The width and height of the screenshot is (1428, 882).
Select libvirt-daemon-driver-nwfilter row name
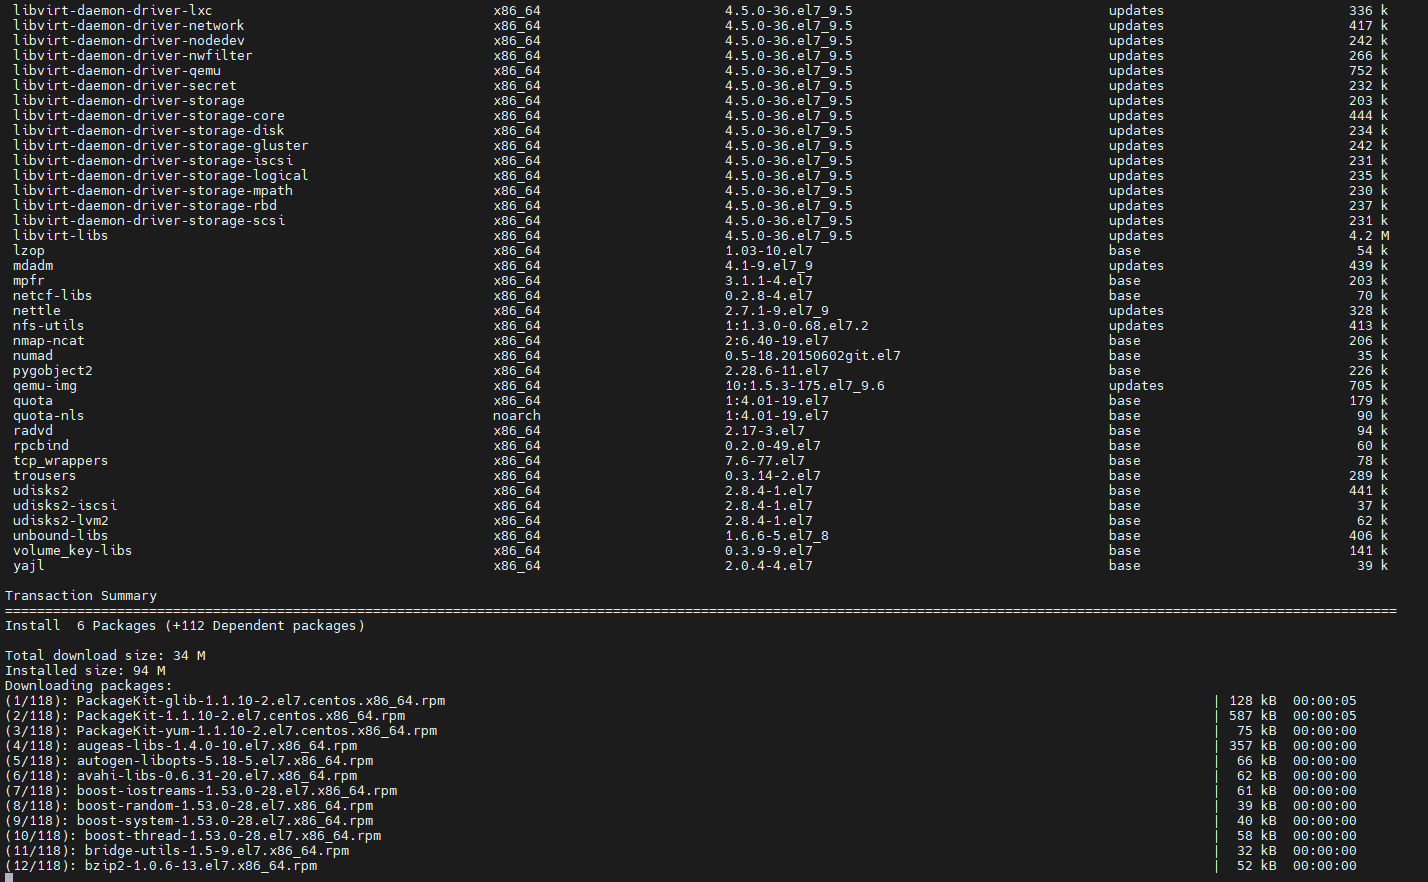coord(132,56)
